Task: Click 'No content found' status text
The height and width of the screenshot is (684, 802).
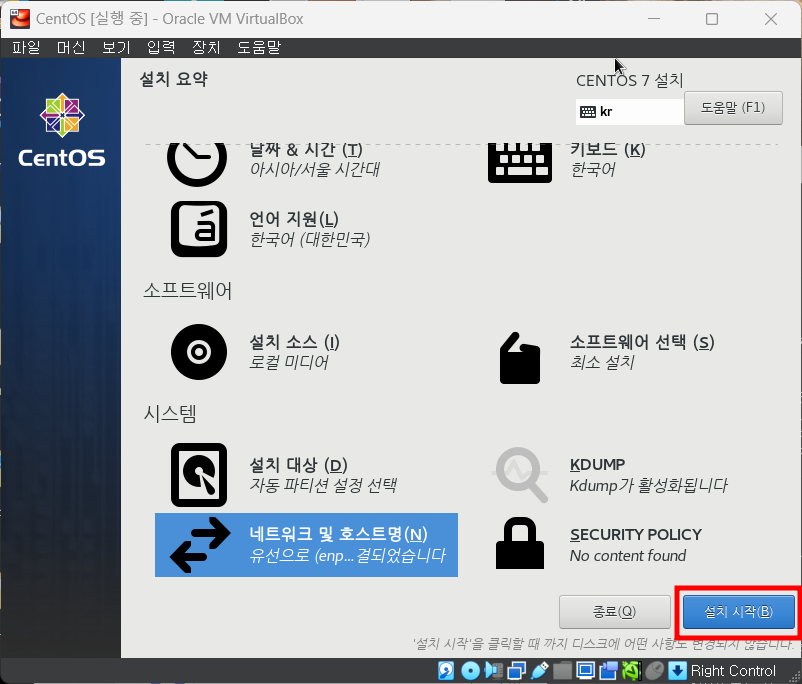Action: click(628, 556)
